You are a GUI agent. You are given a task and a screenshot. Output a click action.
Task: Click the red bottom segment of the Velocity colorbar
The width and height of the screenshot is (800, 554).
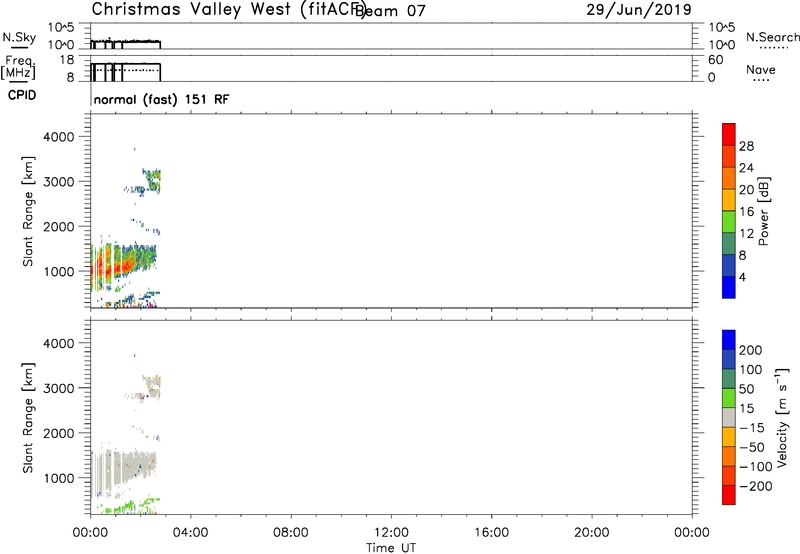pyautogui.click(x=729, y=495)
